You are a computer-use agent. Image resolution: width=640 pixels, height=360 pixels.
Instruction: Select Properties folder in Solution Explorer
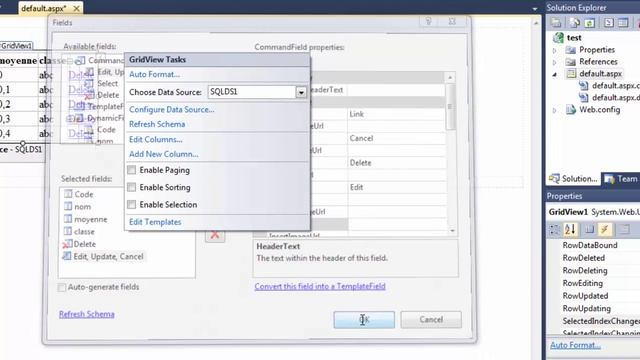pos(597,50)
